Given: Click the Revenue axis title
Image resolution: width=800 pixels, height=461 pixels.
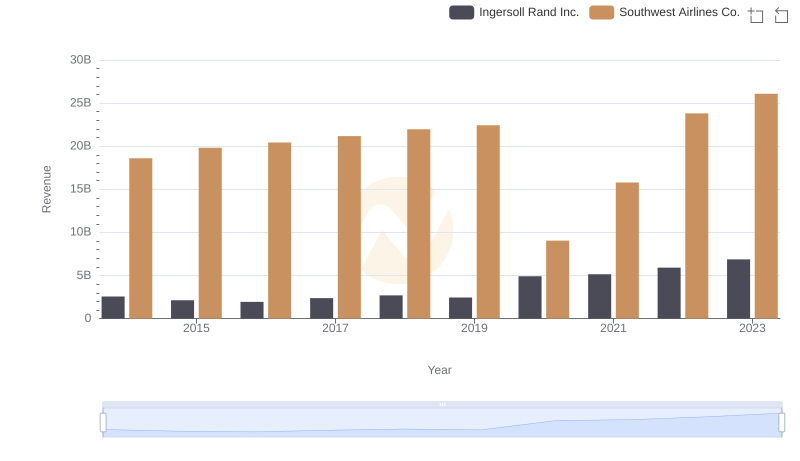Looking at the screenshot, I should [46, 189].
